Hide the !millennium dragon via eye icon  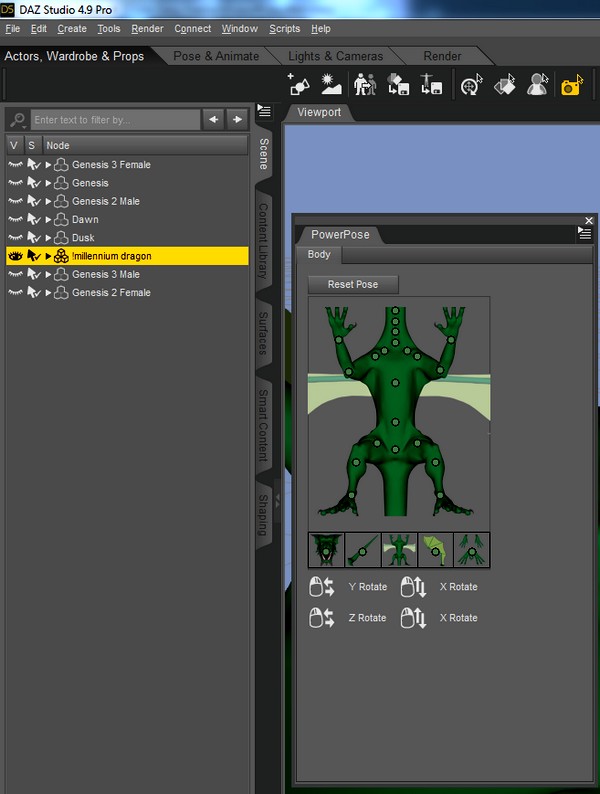pos(15,256)
